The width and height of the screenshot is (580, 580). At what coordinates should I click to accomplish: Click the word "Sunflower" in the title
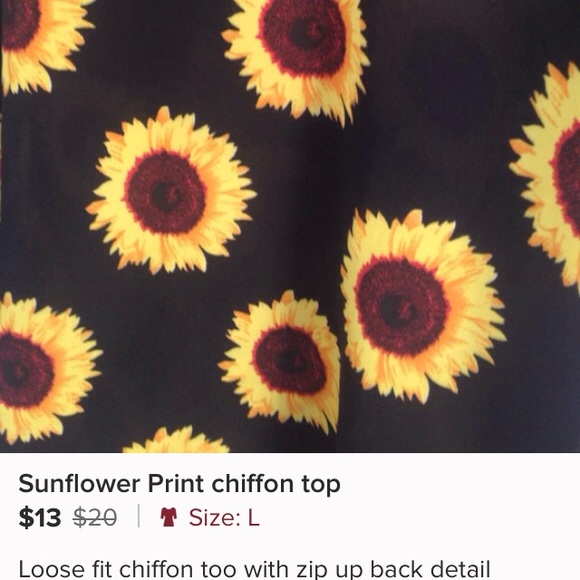coord(80,484)
